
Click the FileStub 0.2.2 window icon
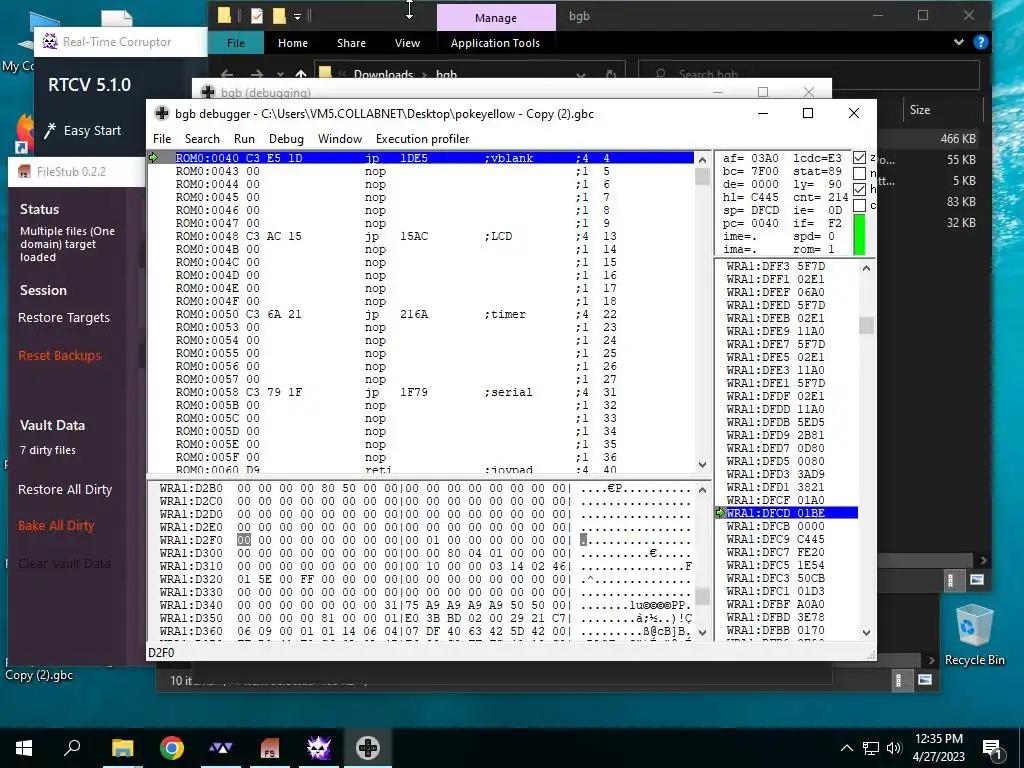[24, 172]
